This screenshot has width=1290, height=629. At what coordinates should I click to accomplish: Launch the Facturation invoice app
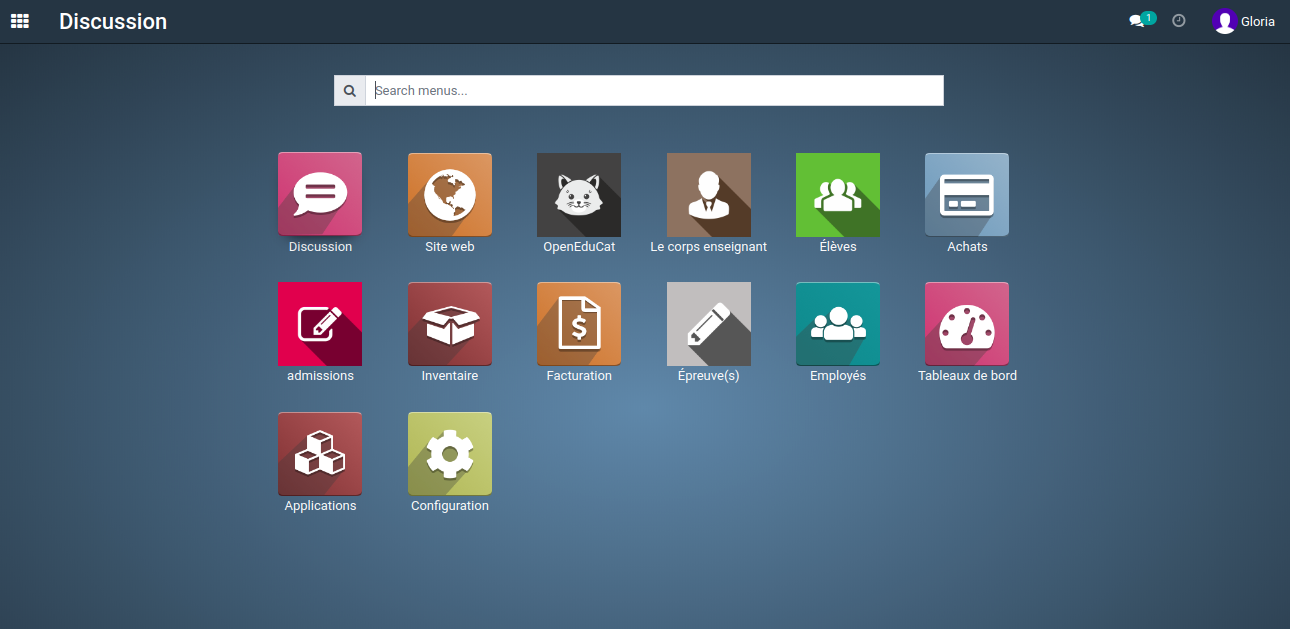[x=579, y=324]
